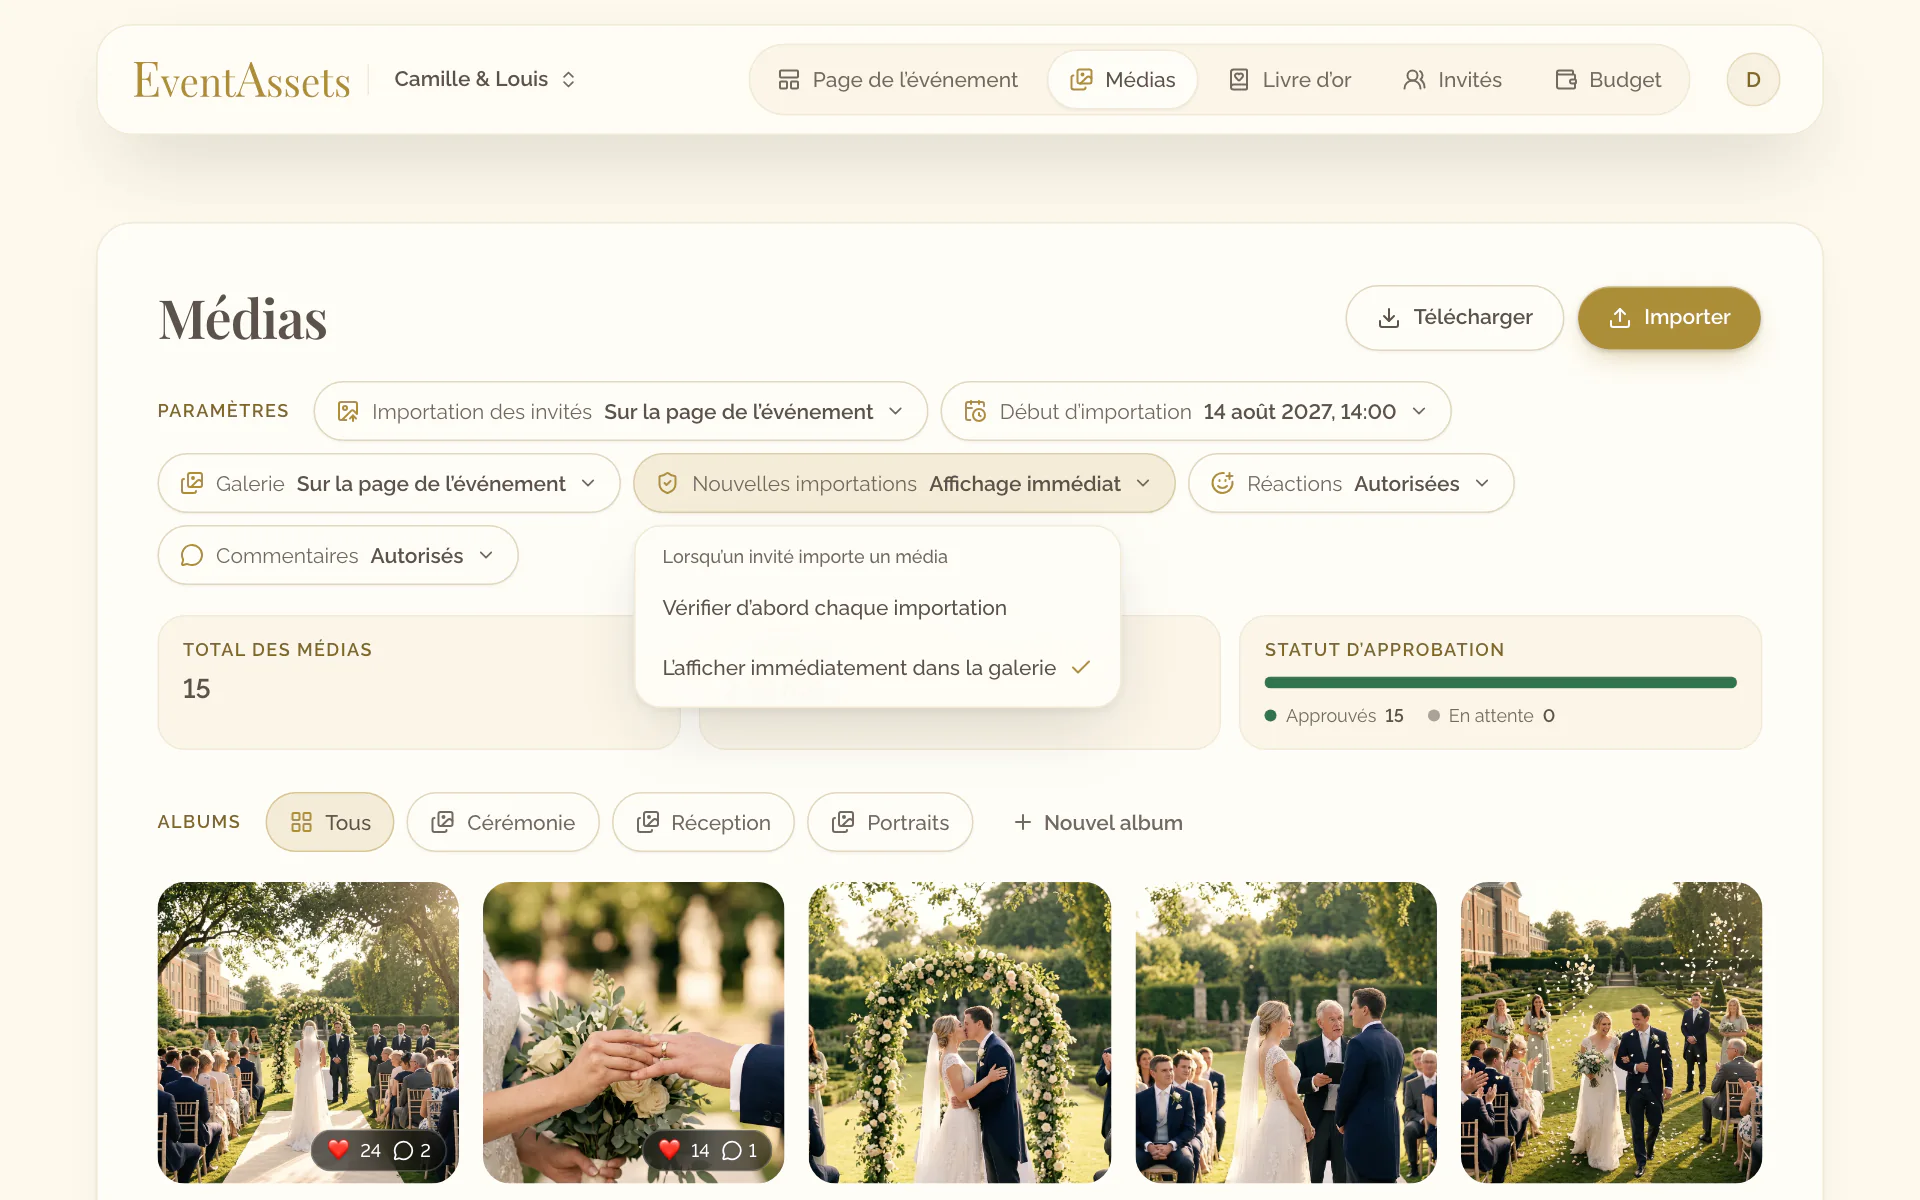Open the Camille & Louis event switcher
Viewport: 1920px width, 1200px height.
click(x=485, y=79)
